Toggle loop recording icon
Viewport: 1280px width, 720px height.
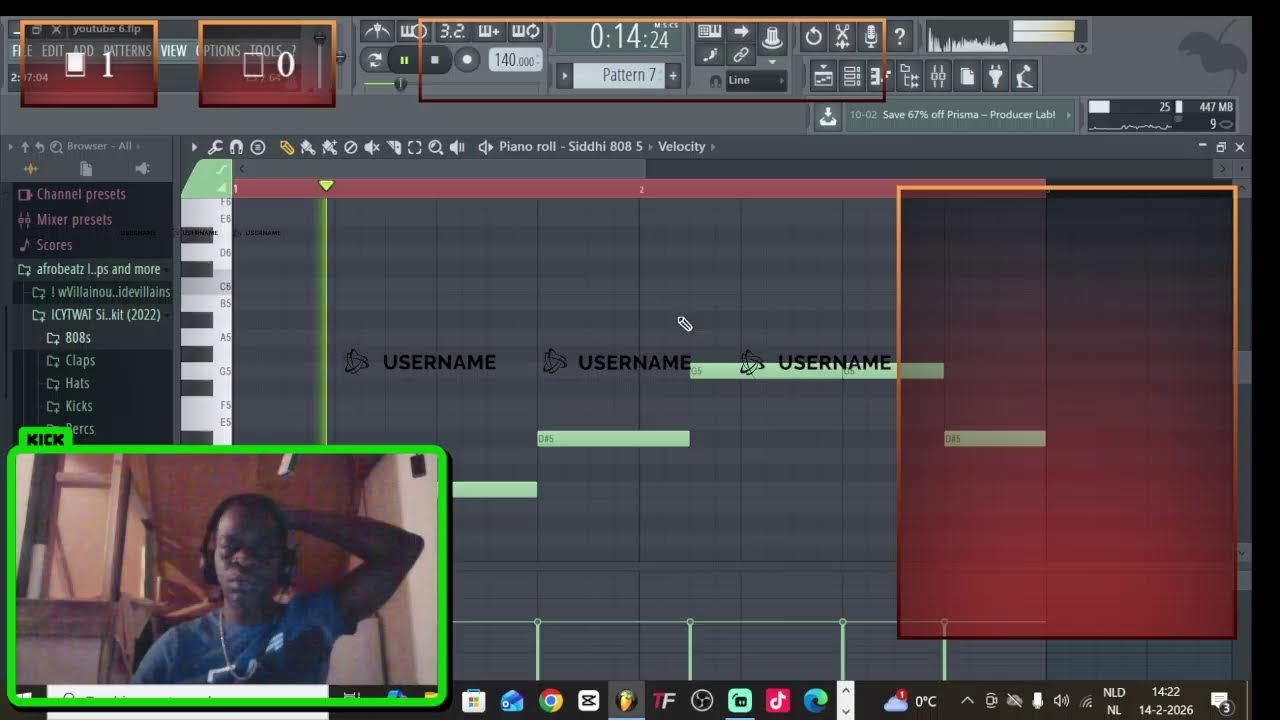(526, 31)
